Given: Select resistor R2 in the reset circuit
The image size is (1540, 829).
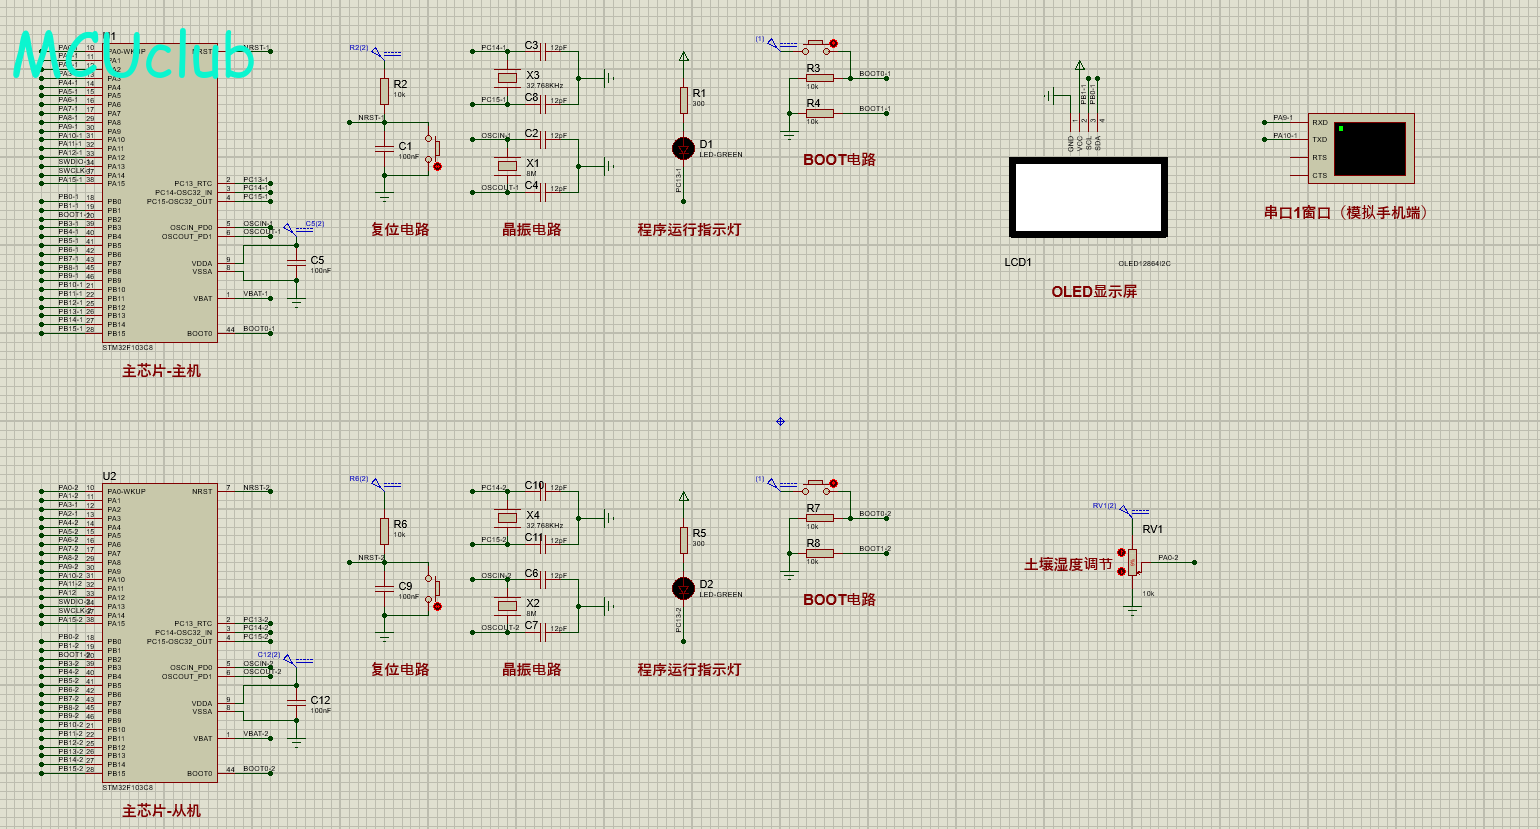Looking at the screenshot, I should 384,92.
